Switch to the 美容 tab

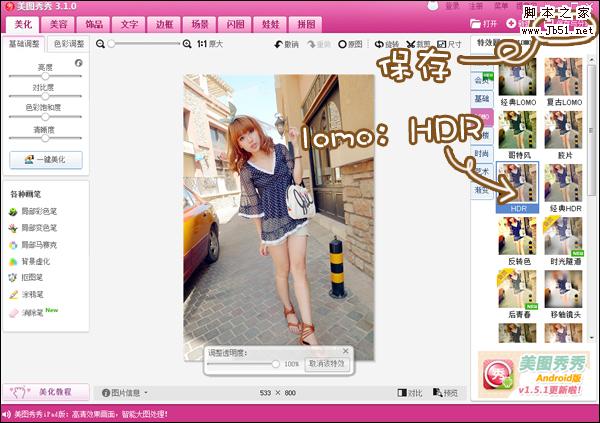[x=59, y=24]
